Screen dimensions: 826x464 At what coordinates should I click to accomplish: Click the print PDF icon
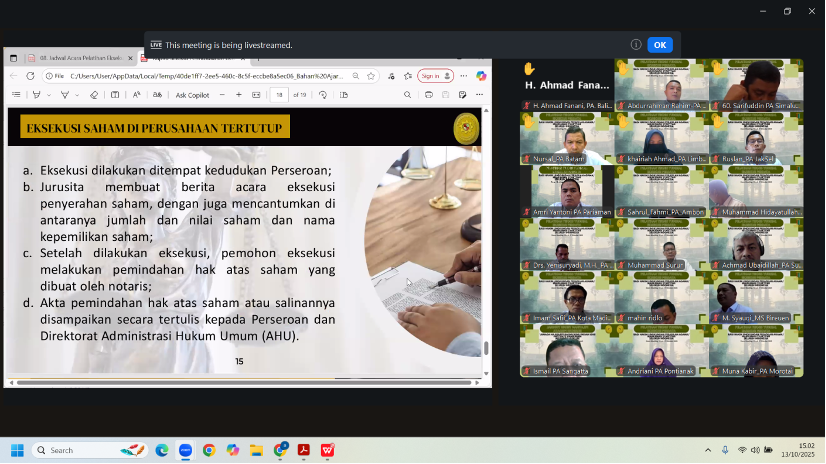pos(428,95)
